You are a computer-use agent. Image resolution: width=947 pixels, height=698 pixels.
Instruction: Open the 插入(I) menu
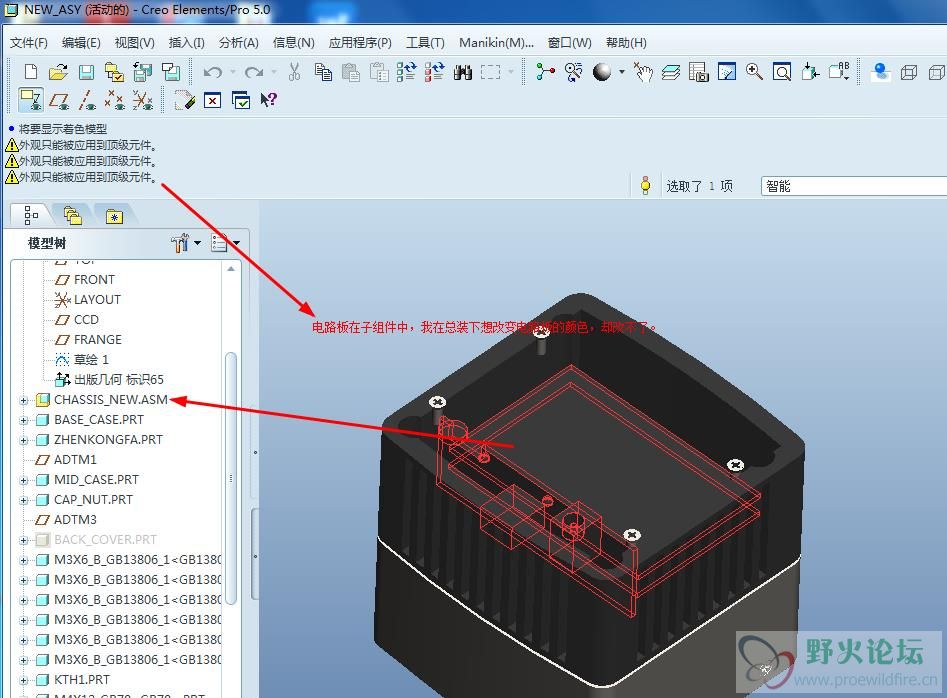click(x=186, y=43)
